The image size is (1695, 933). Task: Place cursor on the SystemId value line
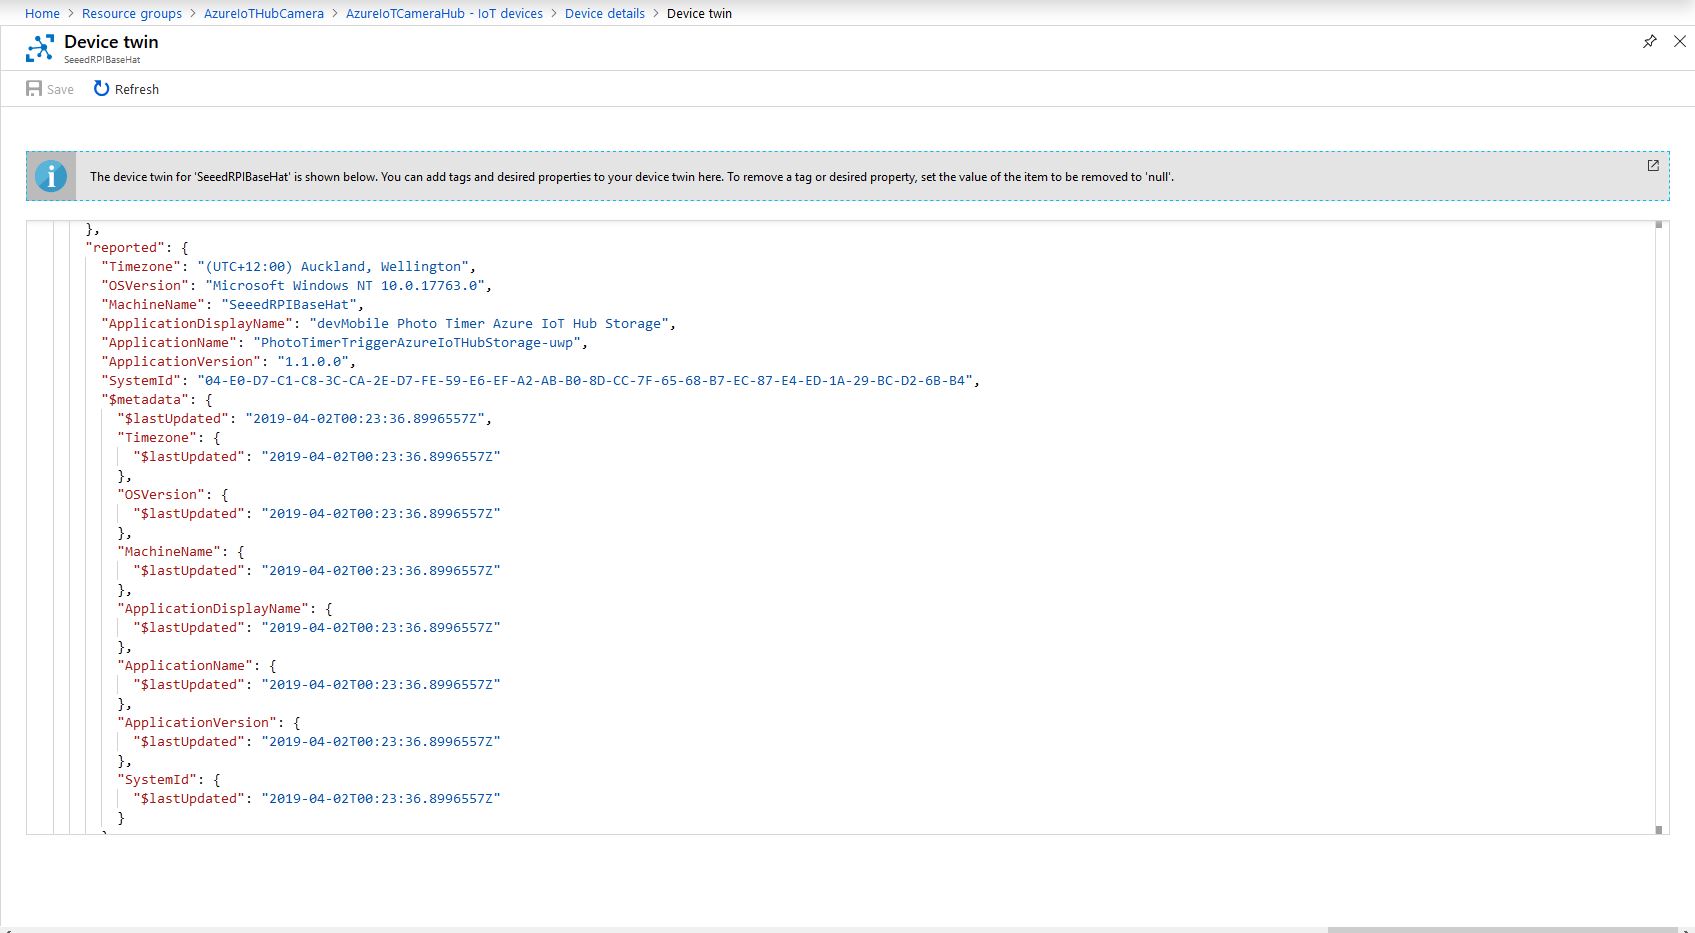pos(586,381)
